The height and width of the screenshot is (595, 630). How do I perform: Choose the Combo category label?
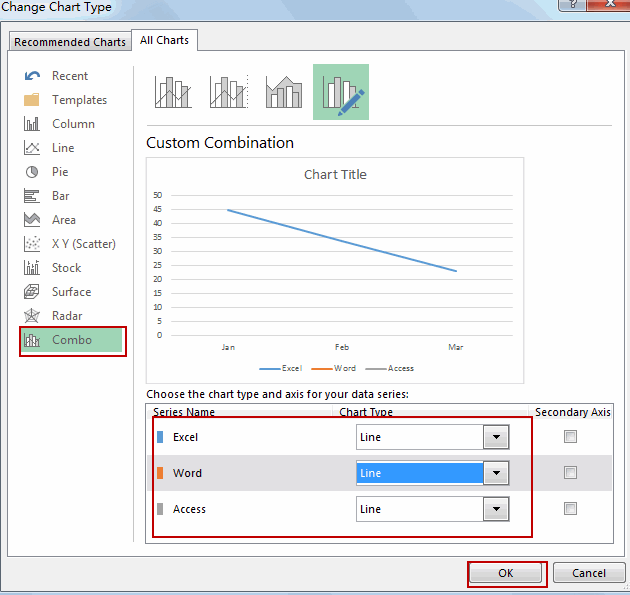point(72,340)
